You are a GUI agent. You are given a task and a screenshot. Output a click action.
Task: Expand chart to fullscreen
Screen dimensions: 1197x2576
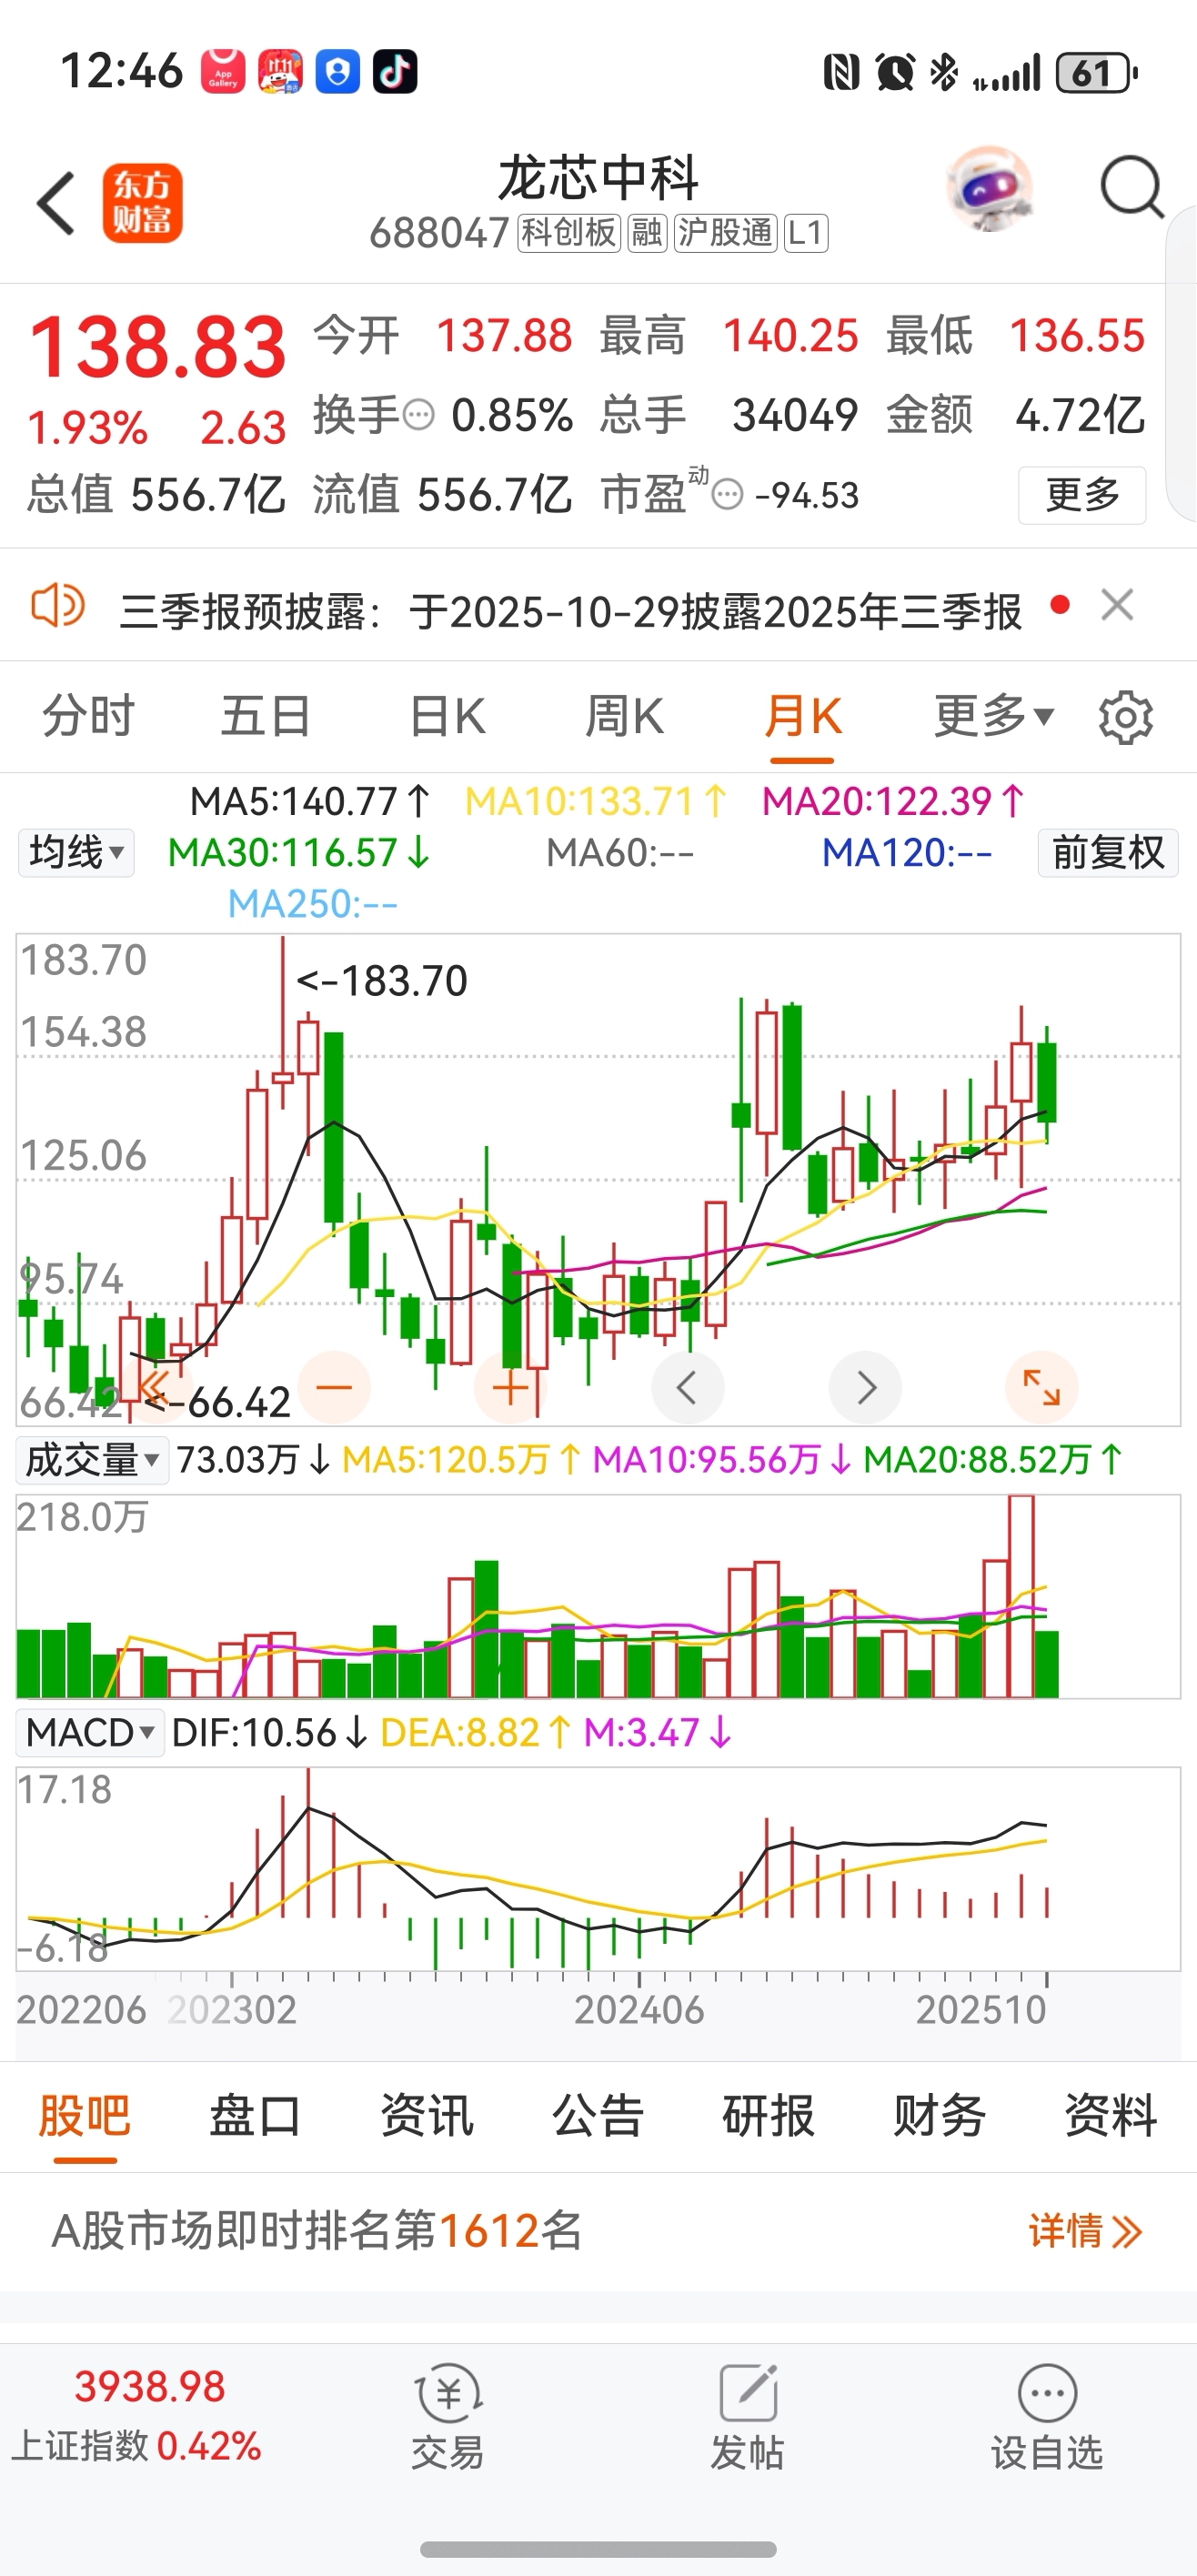tap(1041, 1387)
